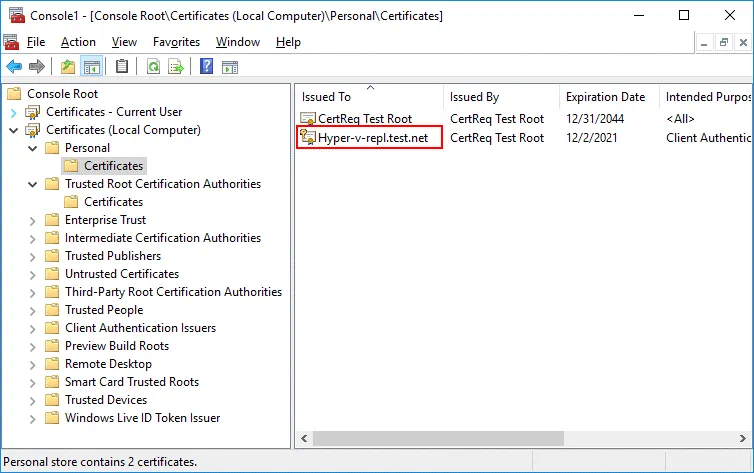Click the Forward arrow in toolbar
This screenshot has height=473, width=754.
pos(37,67)
